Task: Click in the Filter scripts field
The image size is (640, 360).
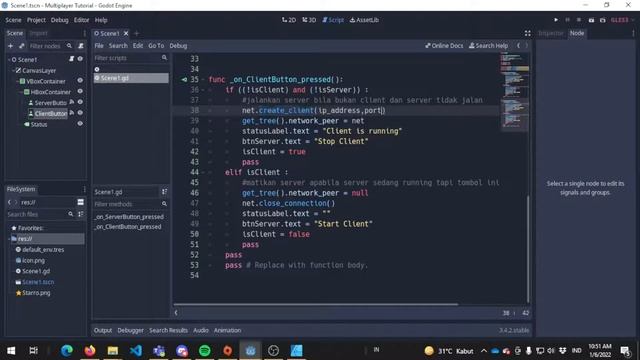Action: pos(131,58)
